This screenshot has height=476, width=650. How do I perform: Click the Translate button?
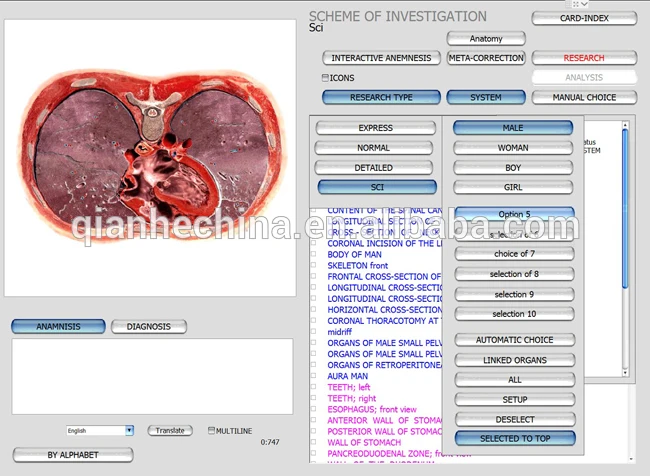tap(170, 430)
